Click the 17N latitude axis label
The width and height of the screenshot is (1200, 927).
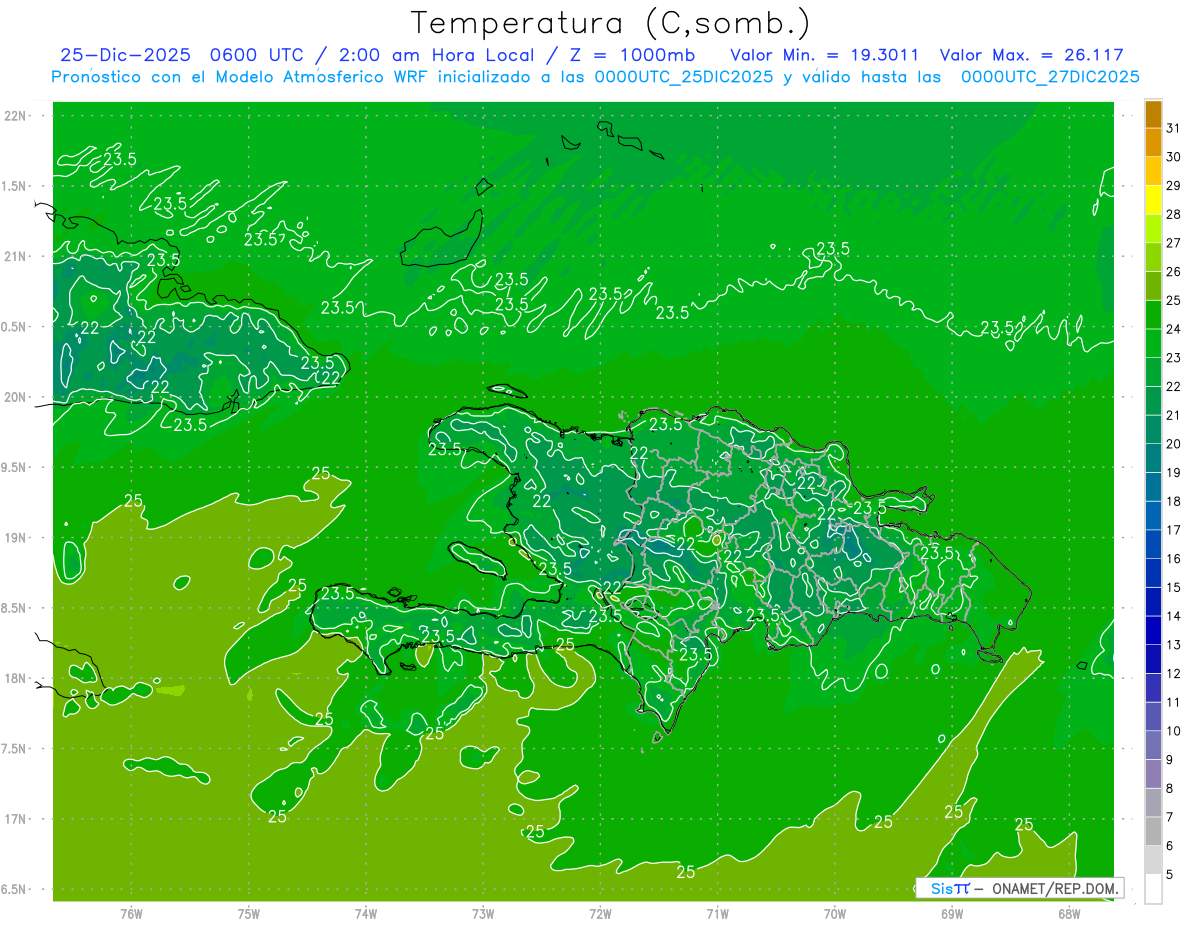tap(15, 819)
